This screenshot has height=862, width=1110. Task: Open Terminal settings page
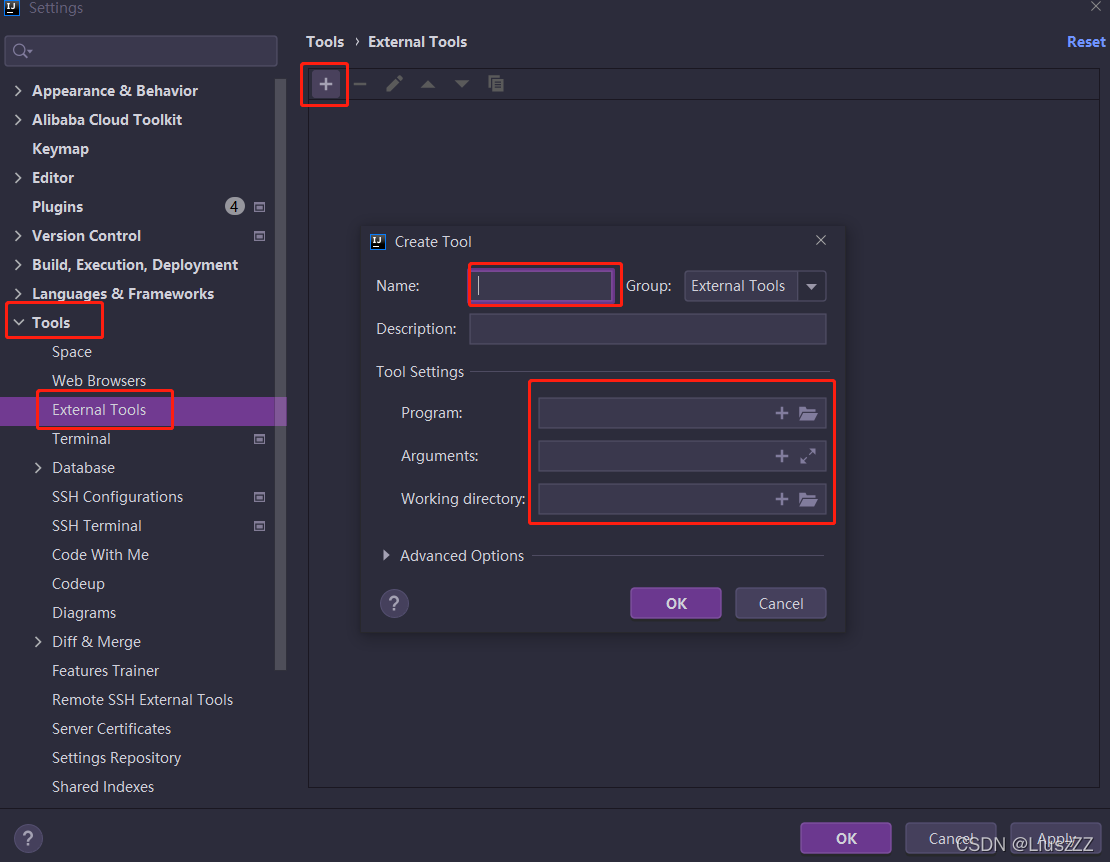(81, 439)
